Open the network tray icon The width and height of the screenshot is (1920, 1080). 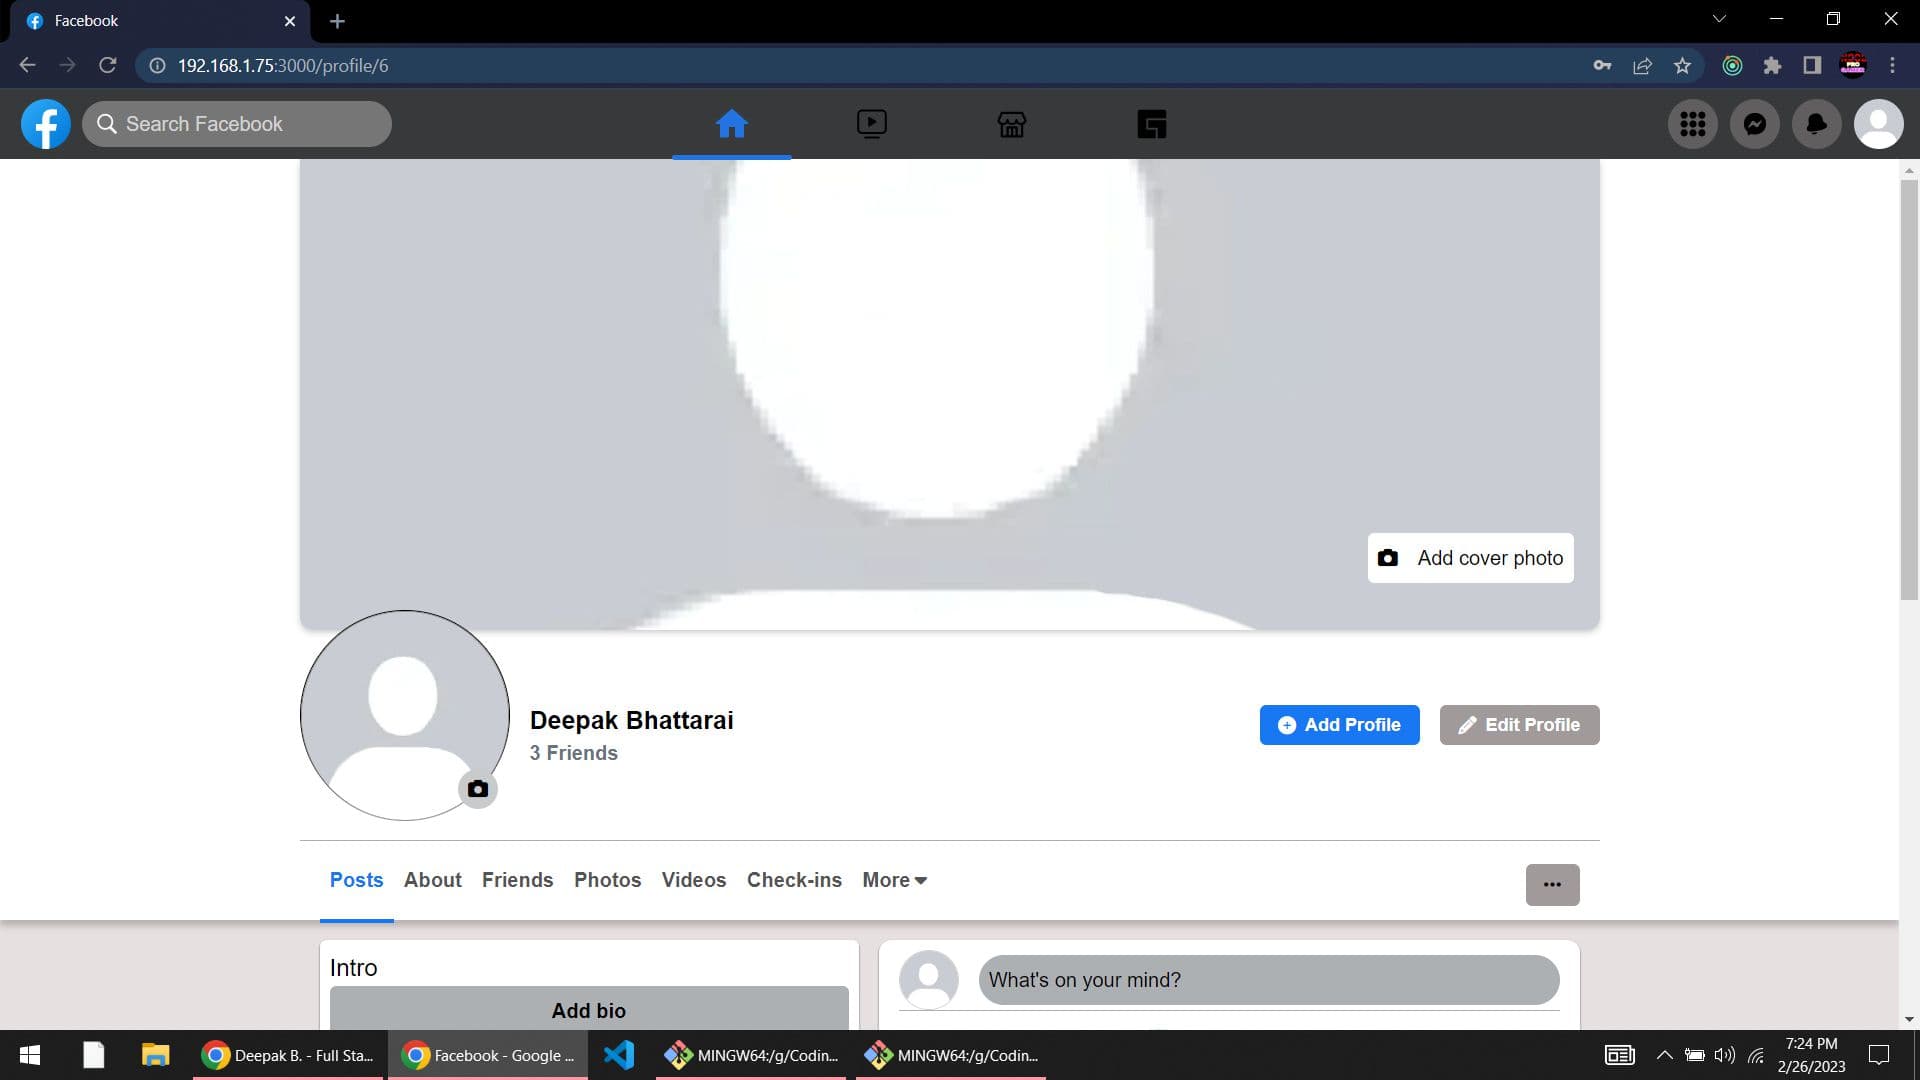[x=1756, y=1055]
